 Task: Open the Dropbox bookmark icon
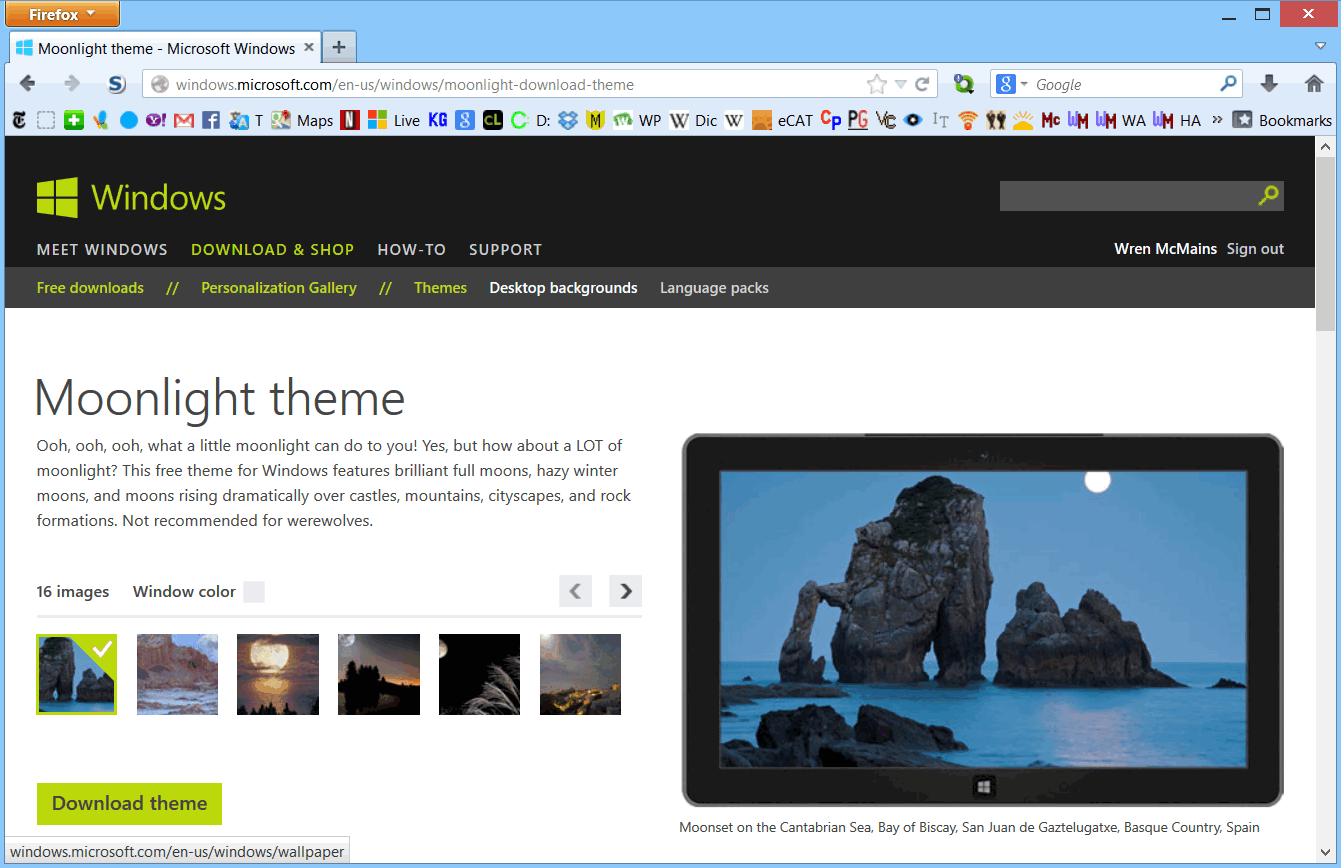(568, 120)
